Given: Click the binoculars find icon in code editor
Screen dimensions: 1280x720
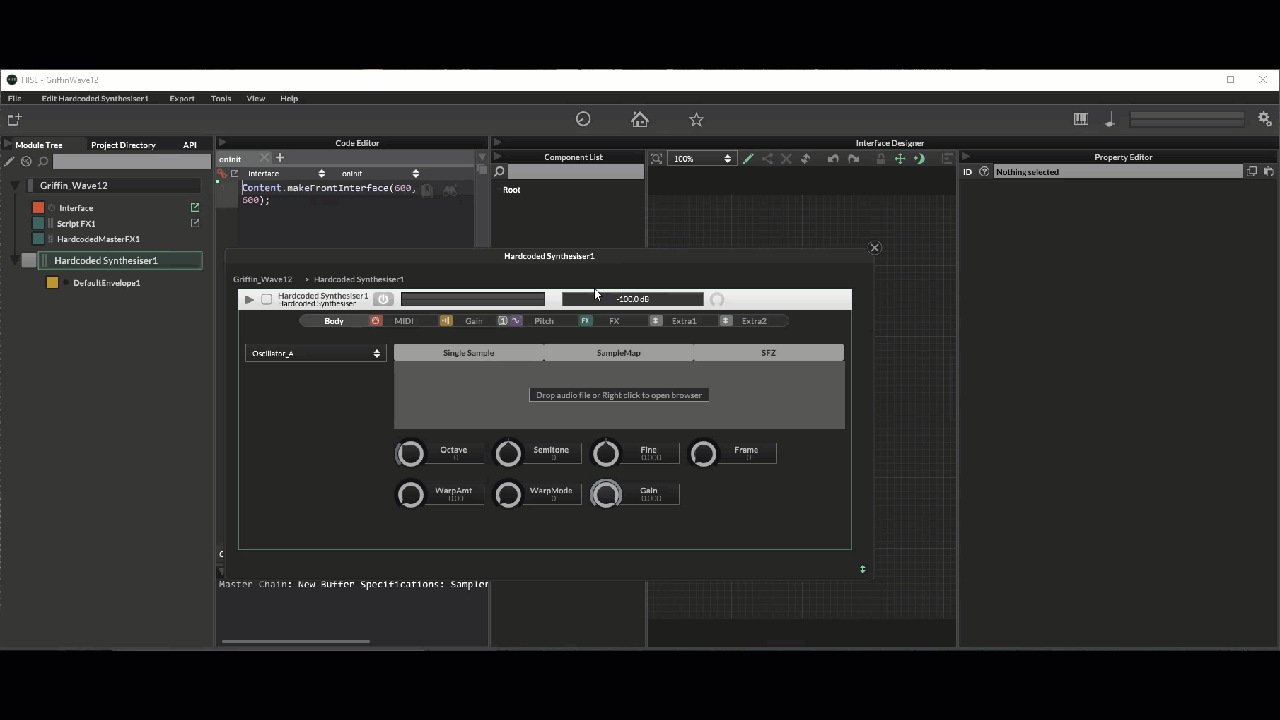Looking at the screenshot, I should pos(449,189).
